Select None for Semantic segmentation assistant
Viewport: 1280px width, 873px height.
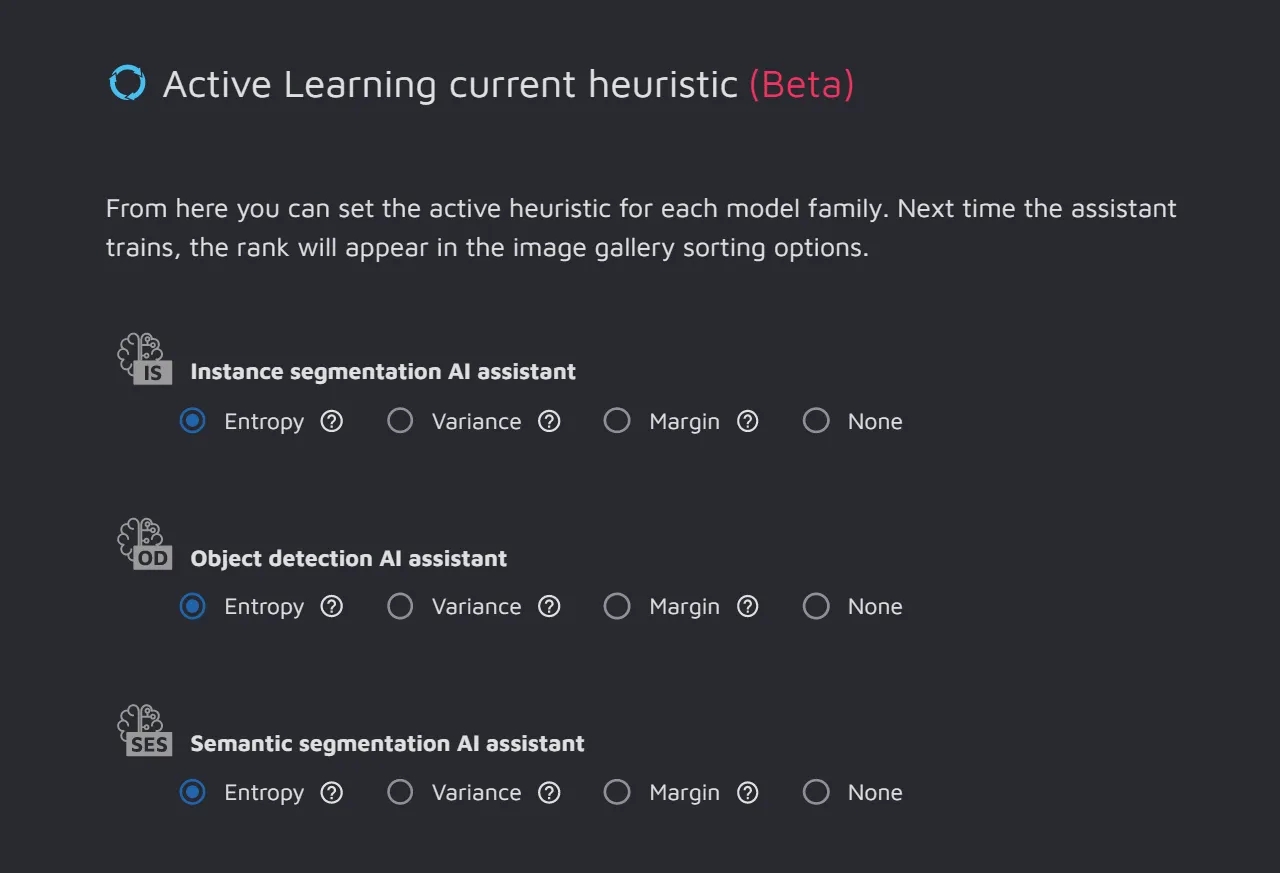click(x=816, y=792)
